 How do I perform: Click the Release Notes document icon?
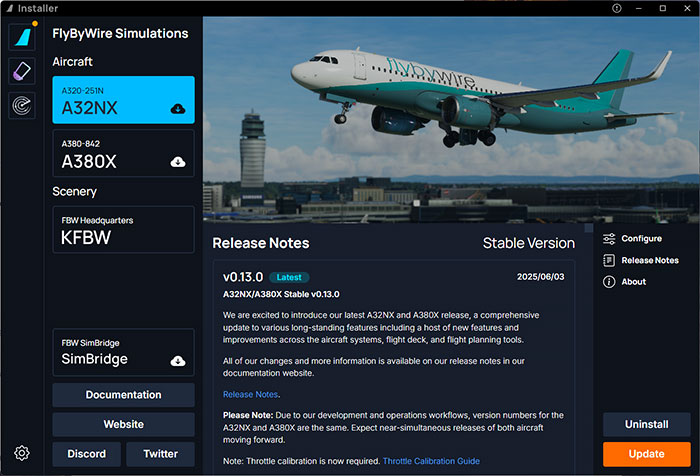pyautogui.click(x=609, y=260)
